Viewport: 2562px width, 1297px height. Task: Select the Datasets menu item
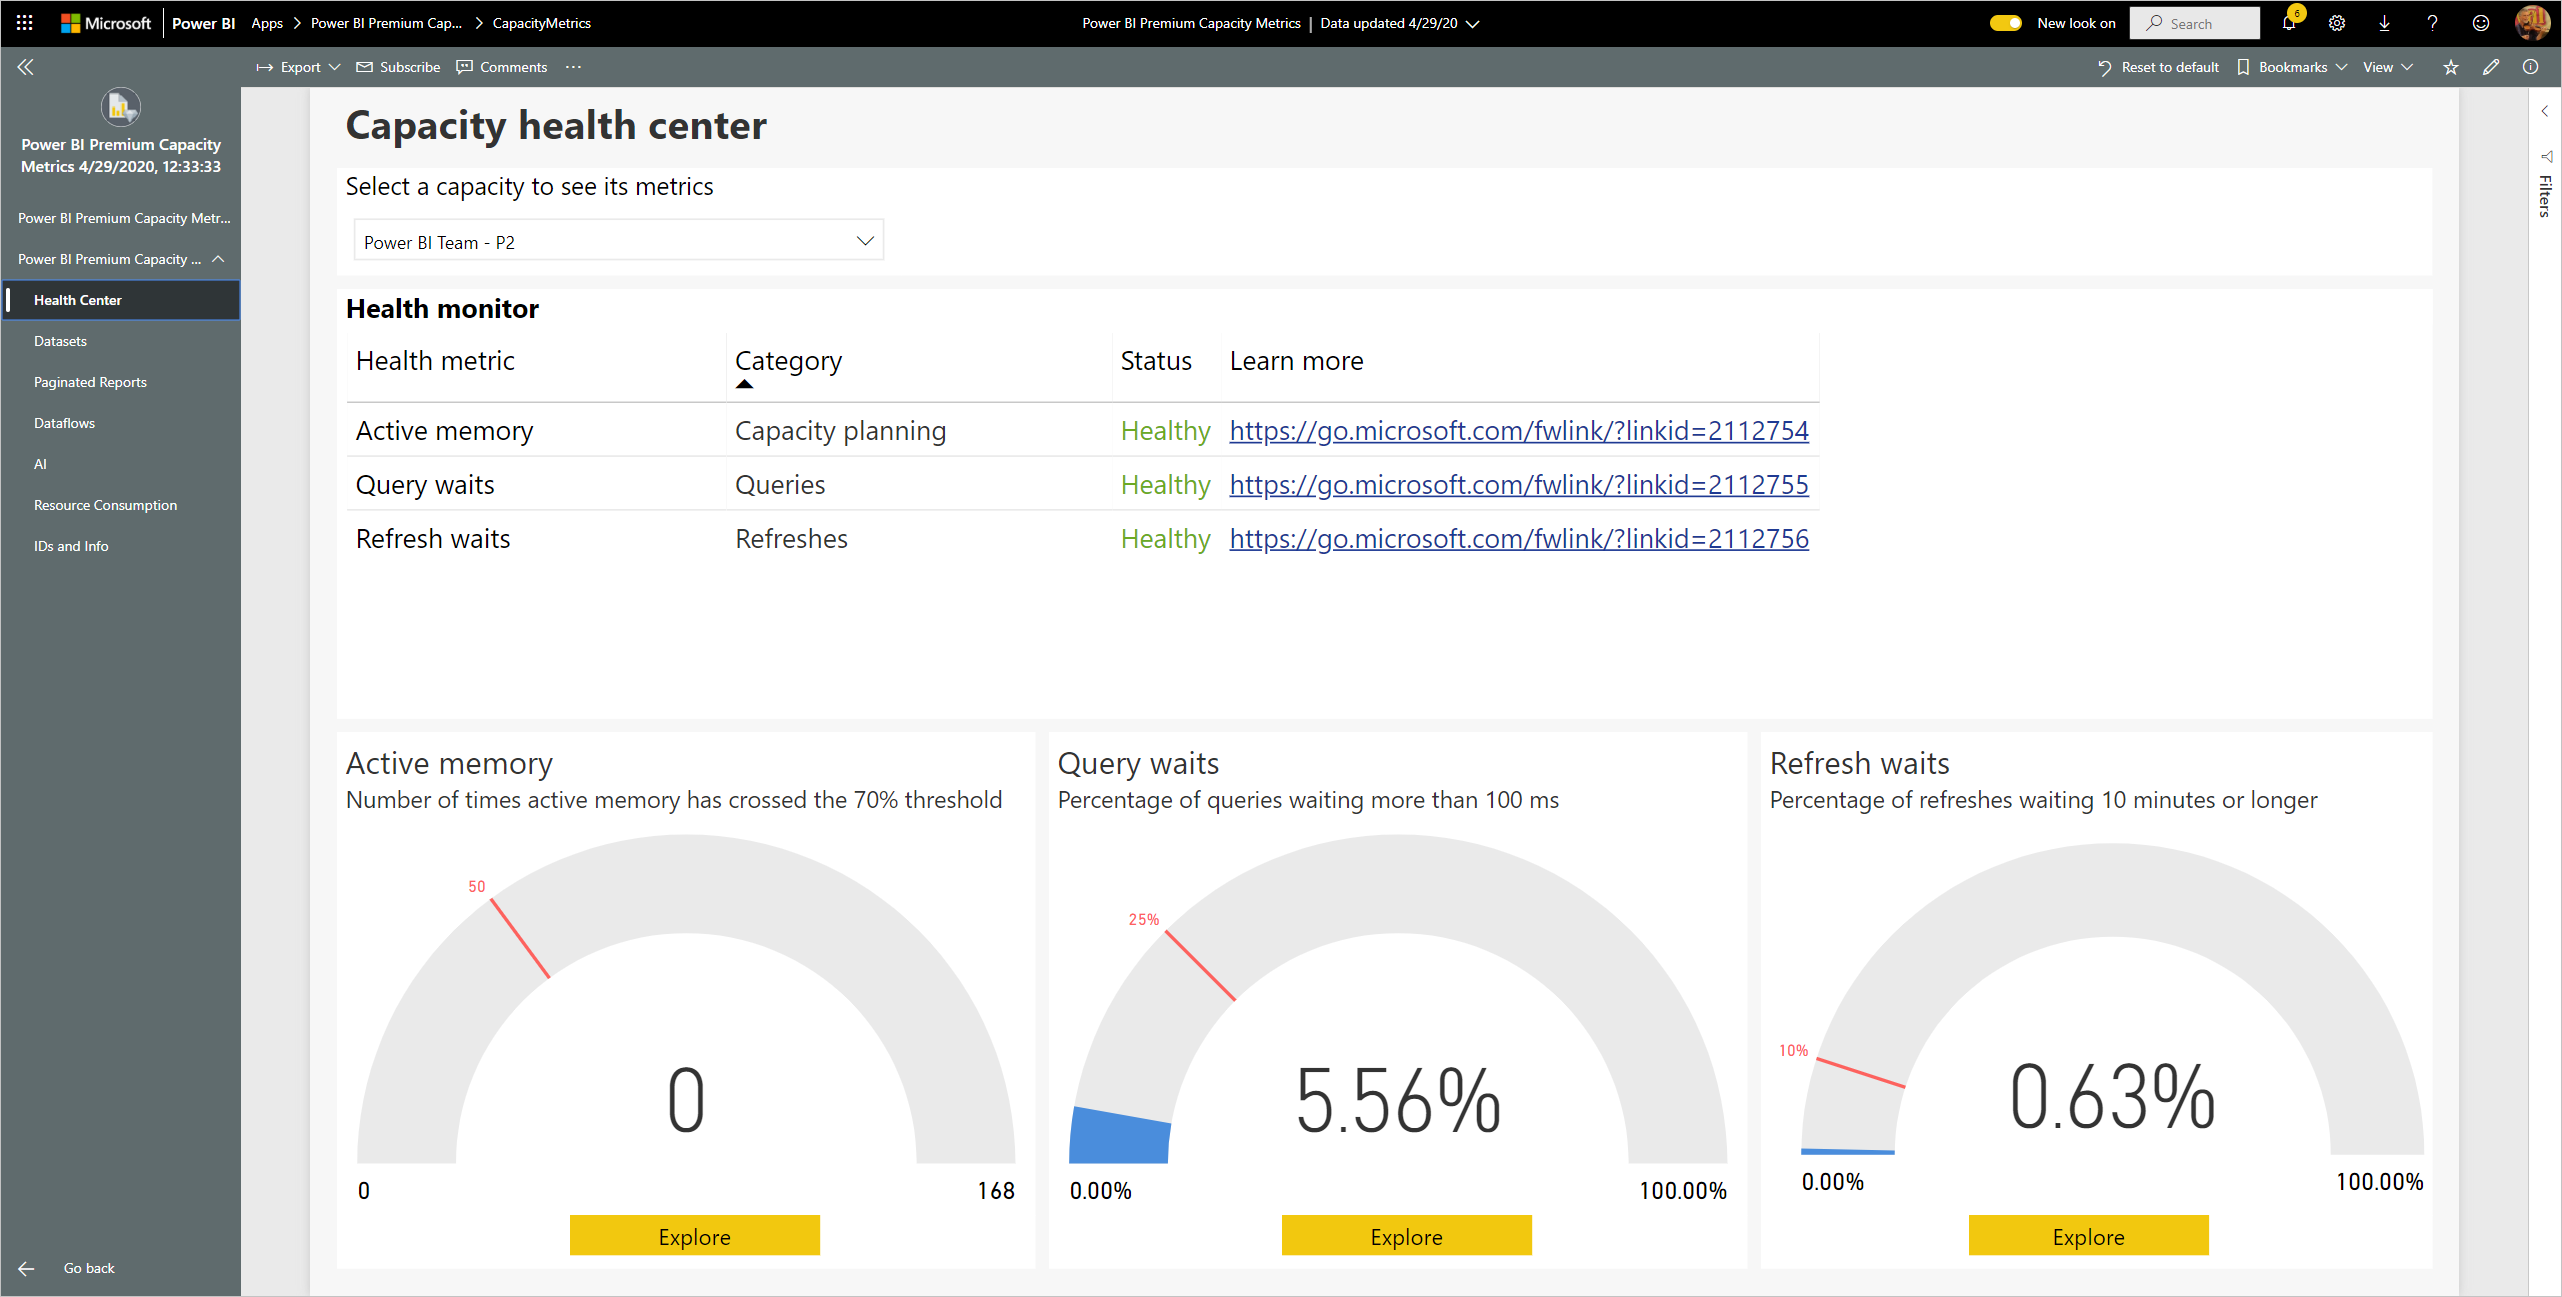pyautogui.click(x=61, y=341)
